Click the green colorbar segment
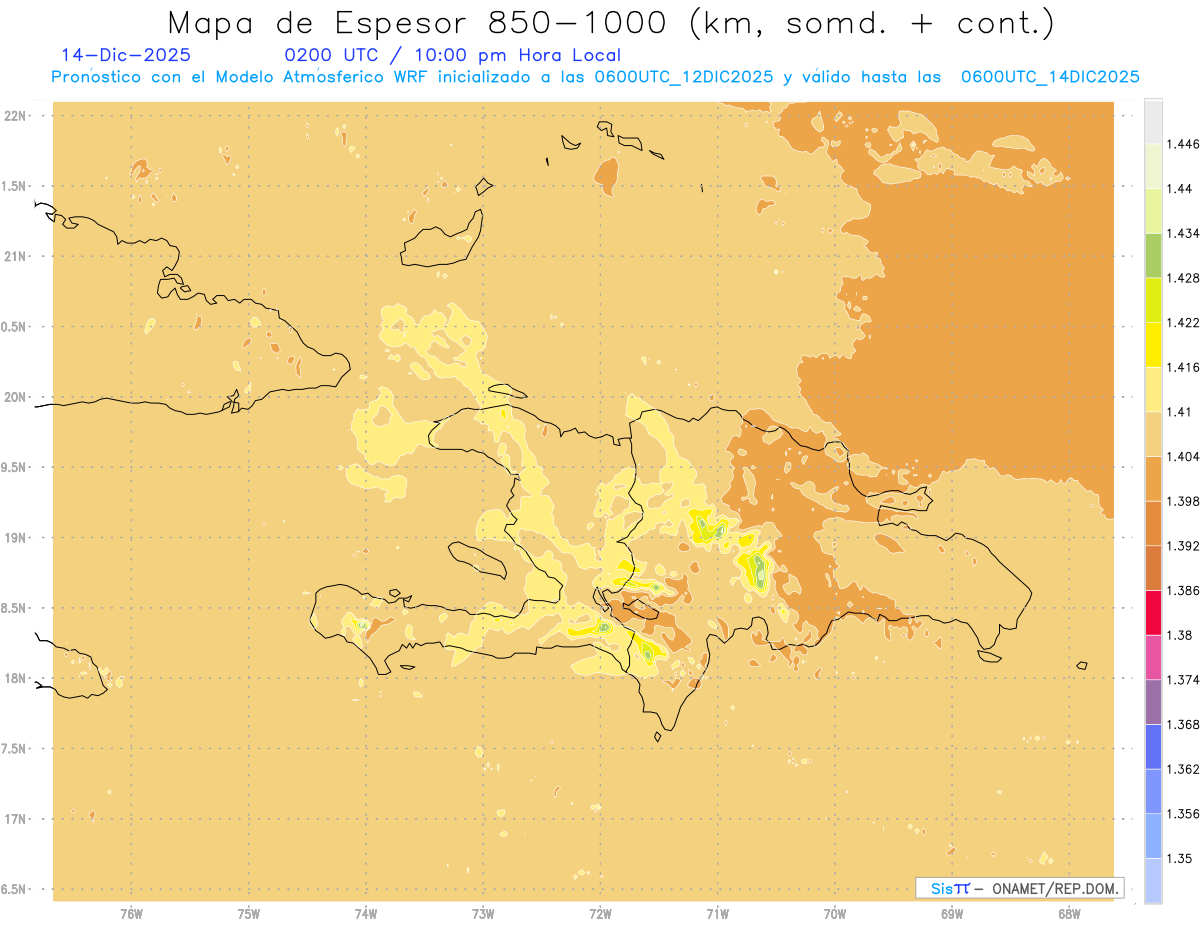 point(1153,256)
